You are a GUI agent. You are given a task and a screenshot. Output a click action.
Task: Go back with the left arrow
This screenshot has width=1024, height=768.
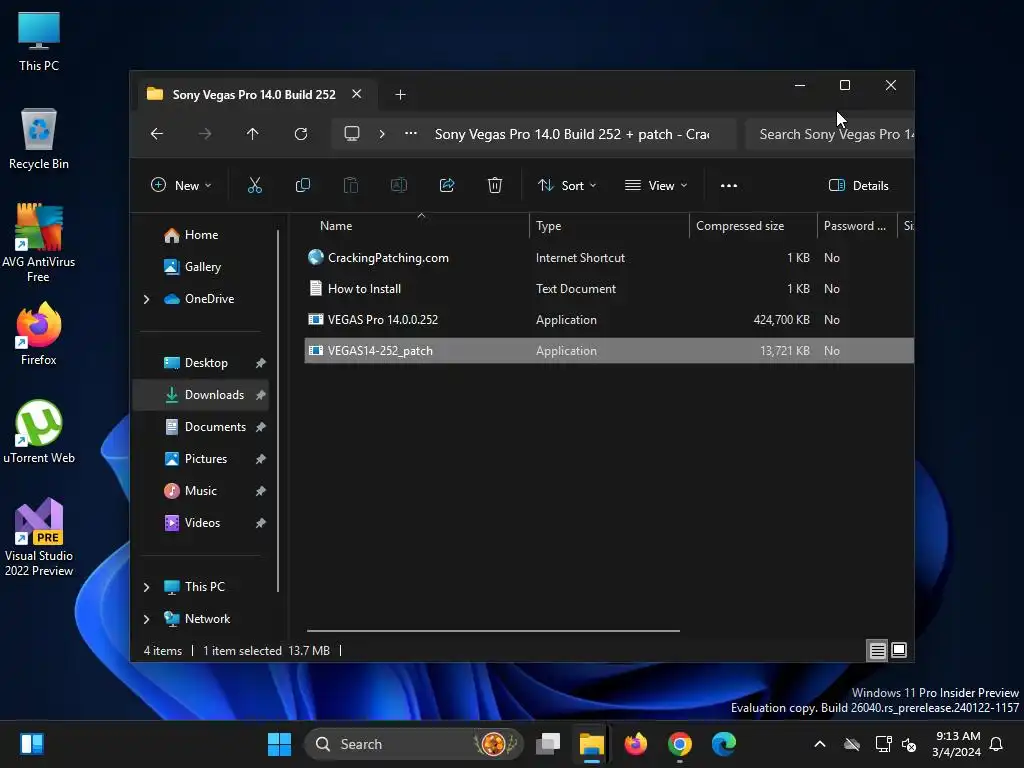tap(157, 134)
